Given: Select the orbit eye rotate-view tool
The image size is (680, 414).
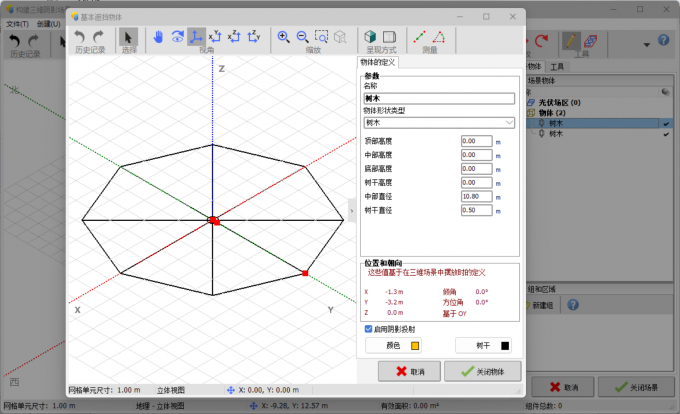Looking at the screenshot, I should tap(177, 37).
